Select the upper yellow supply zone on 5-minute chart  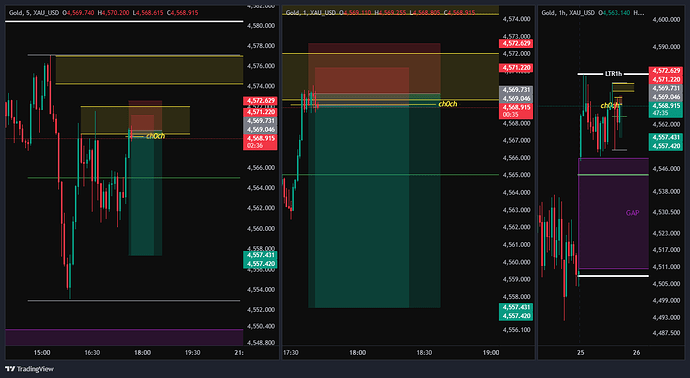[x=149, y=70]
